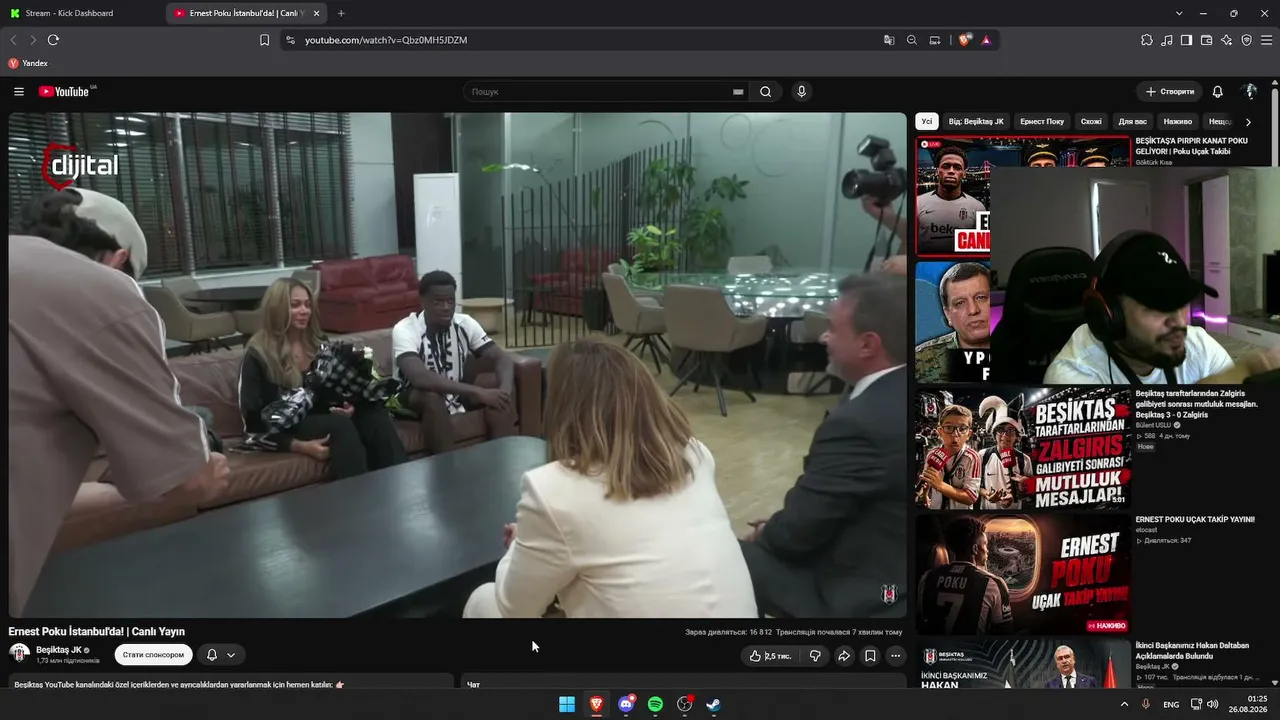The height and width of the screenshot is (720, 1280).
Task: Open the live BEŞİKTAŞ'A PIRPIR KANAT POKU video thumbnail
Action: 953,196
